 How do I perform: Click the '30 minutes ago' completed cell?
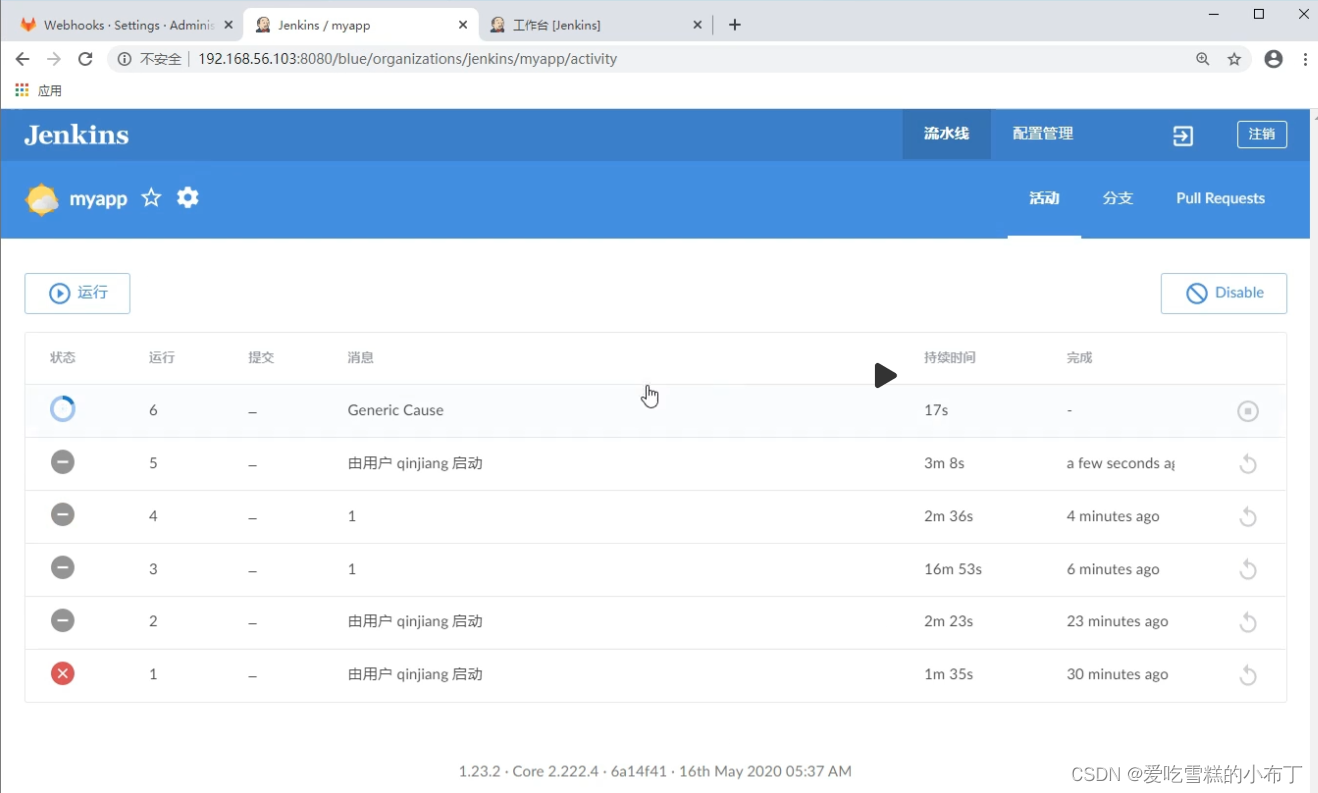tap(1117, 674)
